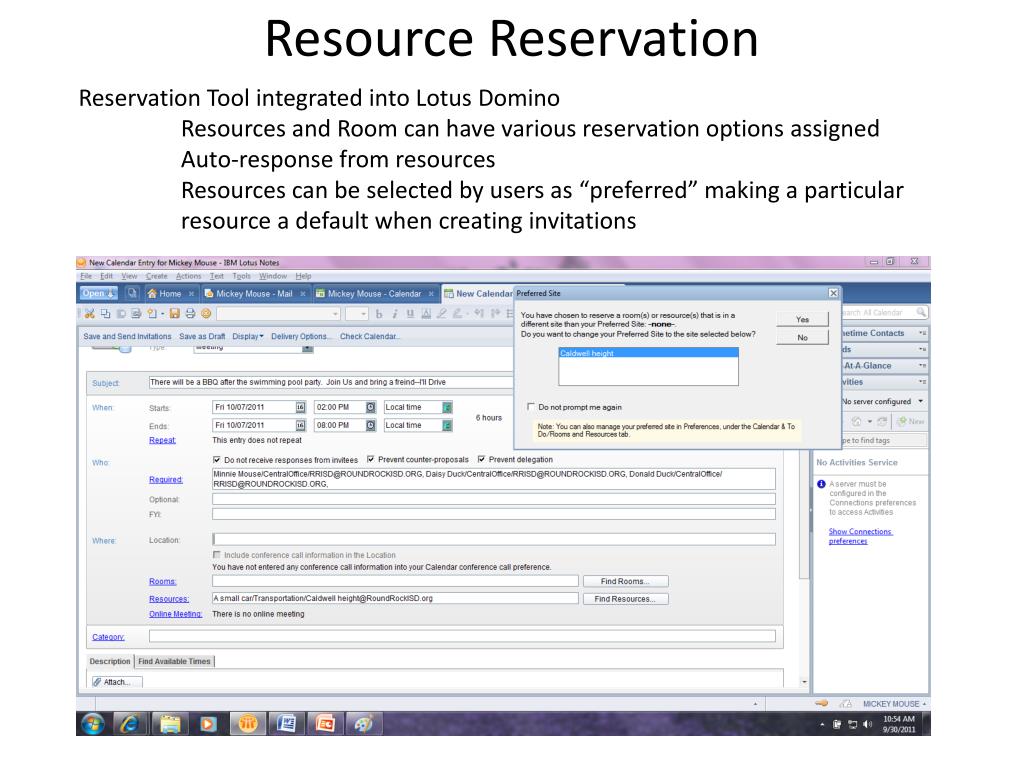The image size is (1024, 768).
Task: Open Windows Media Player on taskbar
Action: click(208, 724)
